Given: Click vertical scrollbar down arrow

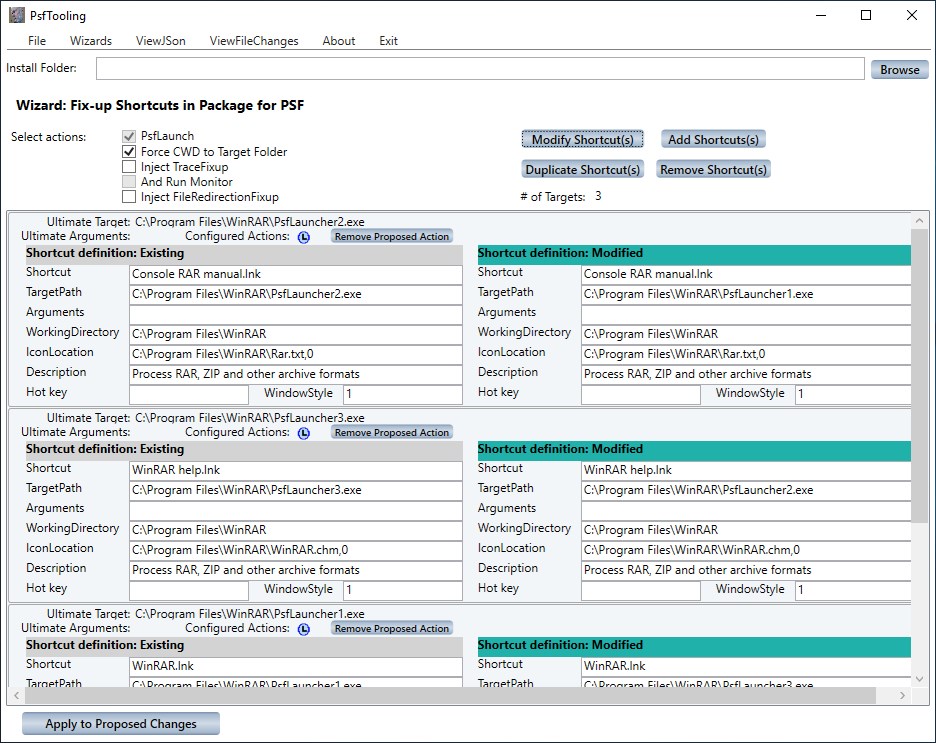Looking at the screenshot, I should pyautogui.click(x=919, y=679).
